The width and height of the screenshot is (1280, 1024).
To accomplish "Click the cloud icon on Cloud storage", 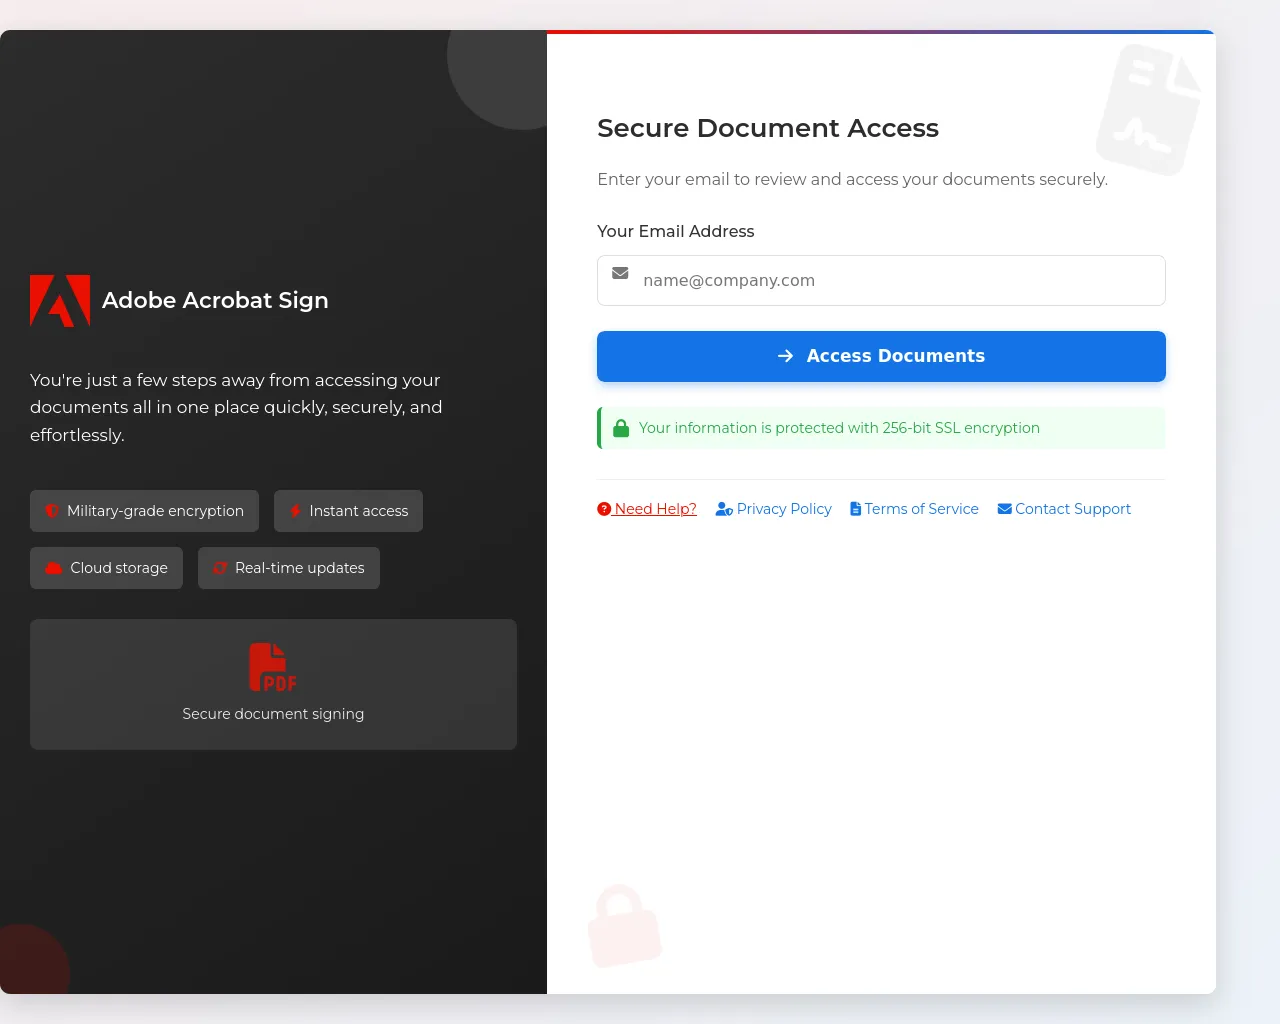I will point(54,568).
